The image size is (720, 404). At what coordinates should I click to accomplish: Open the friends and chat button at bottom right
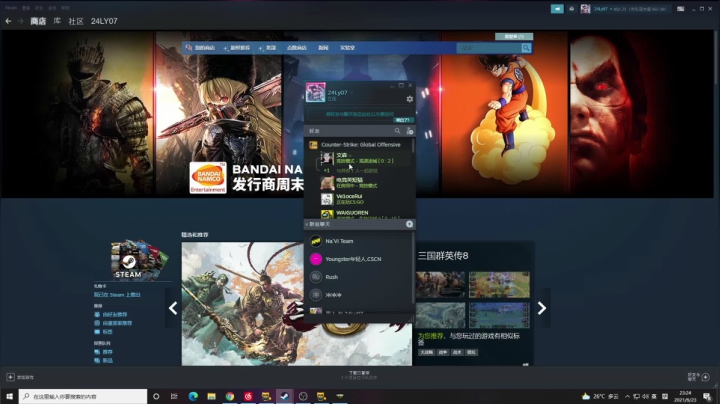[x=698, y=377]
